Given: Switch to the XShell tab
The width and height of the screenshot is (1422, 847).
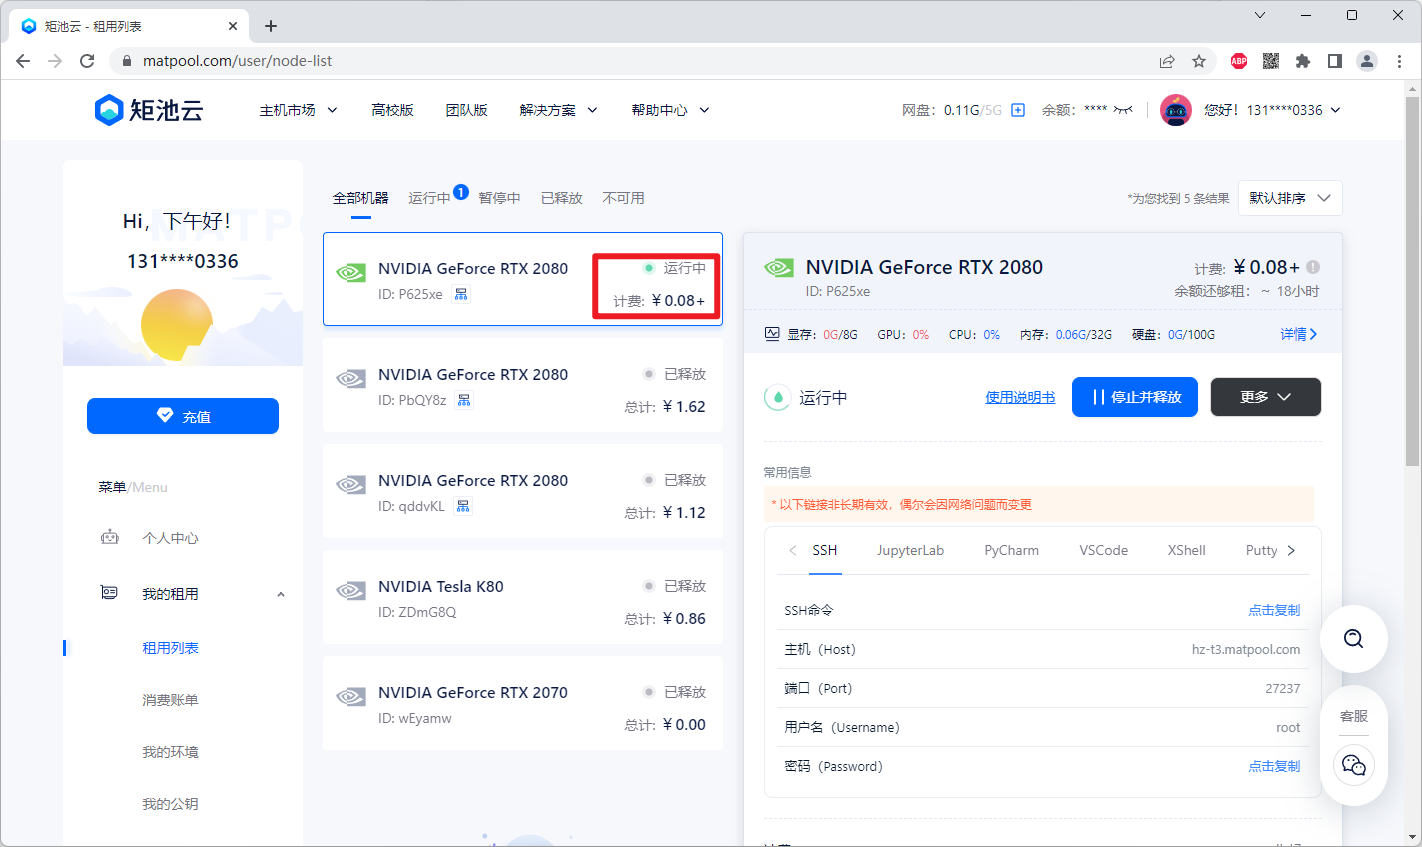Looking at the screenshot, I should click(1187, 550).
